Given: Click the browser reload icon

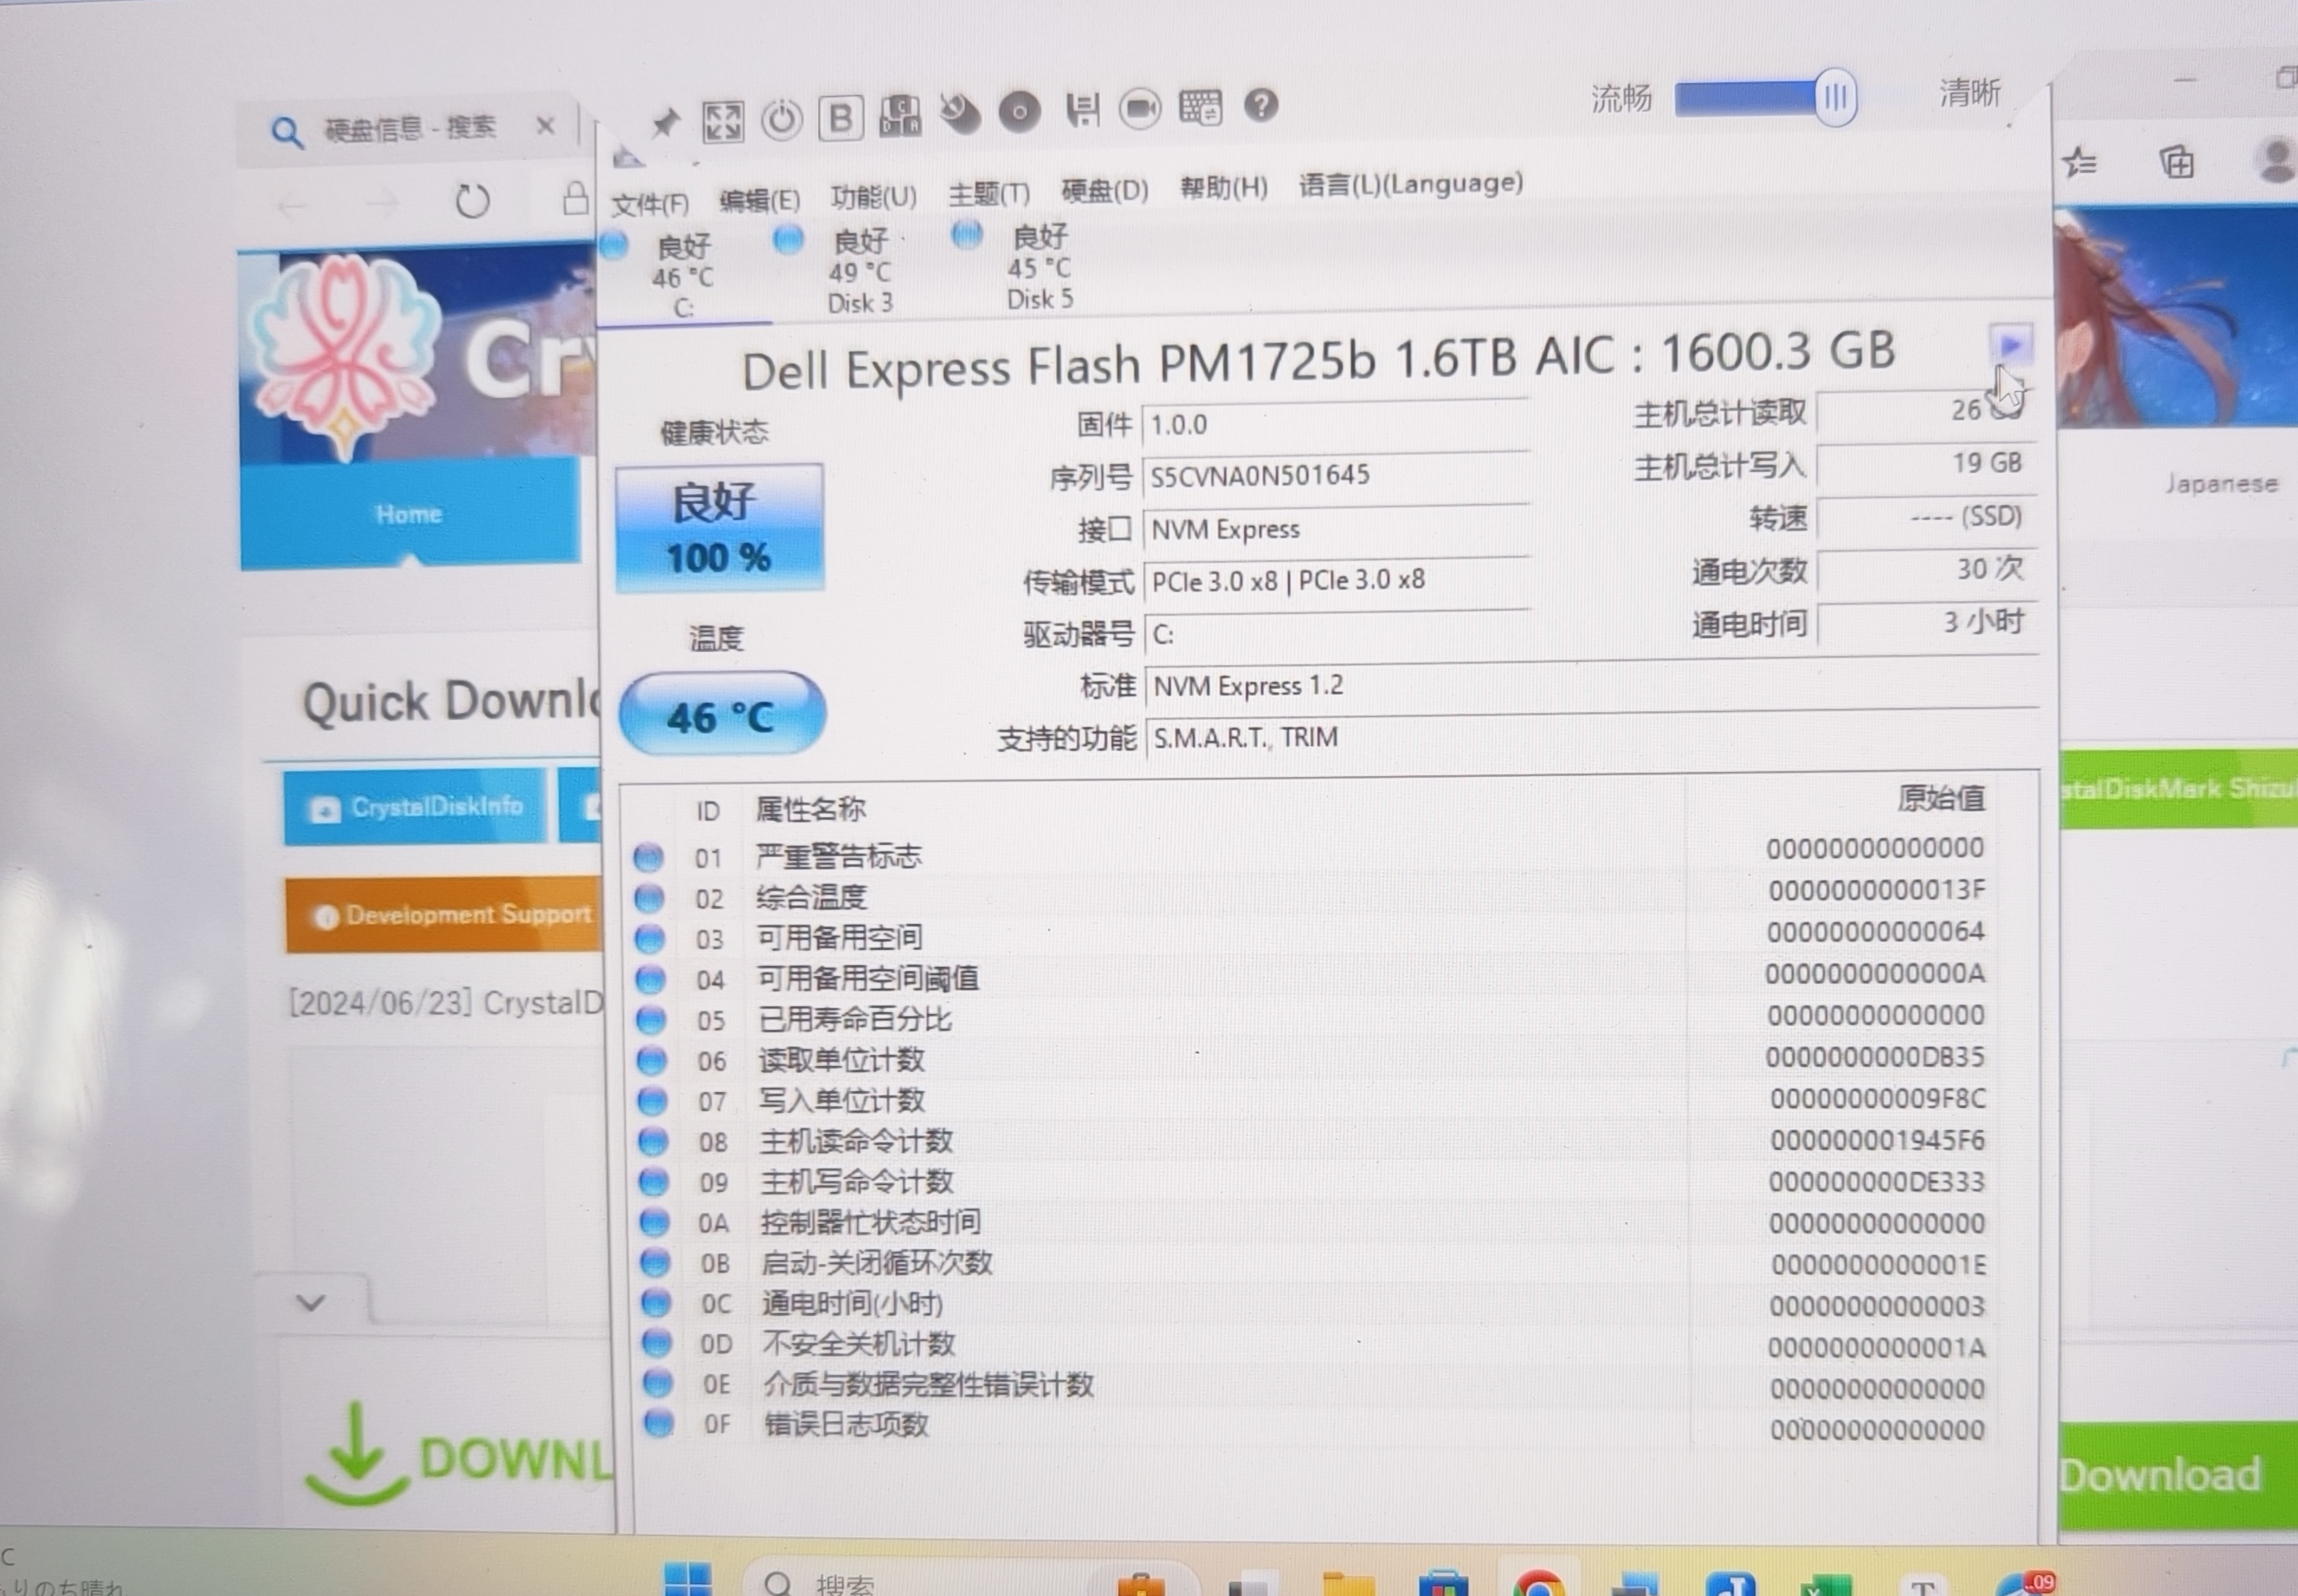Looking at the screenshot, I should point(472,201).
